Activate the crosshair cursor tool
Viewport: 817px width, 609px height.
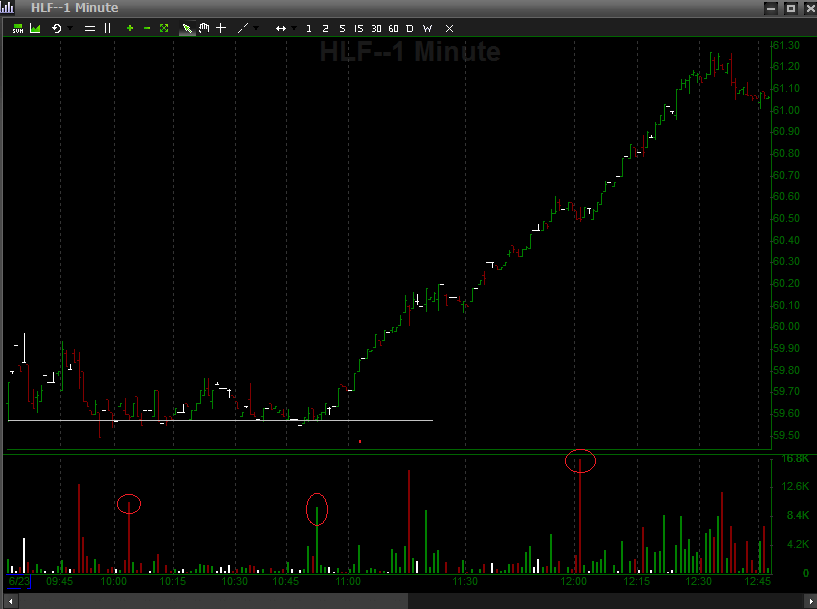(221, 28)
